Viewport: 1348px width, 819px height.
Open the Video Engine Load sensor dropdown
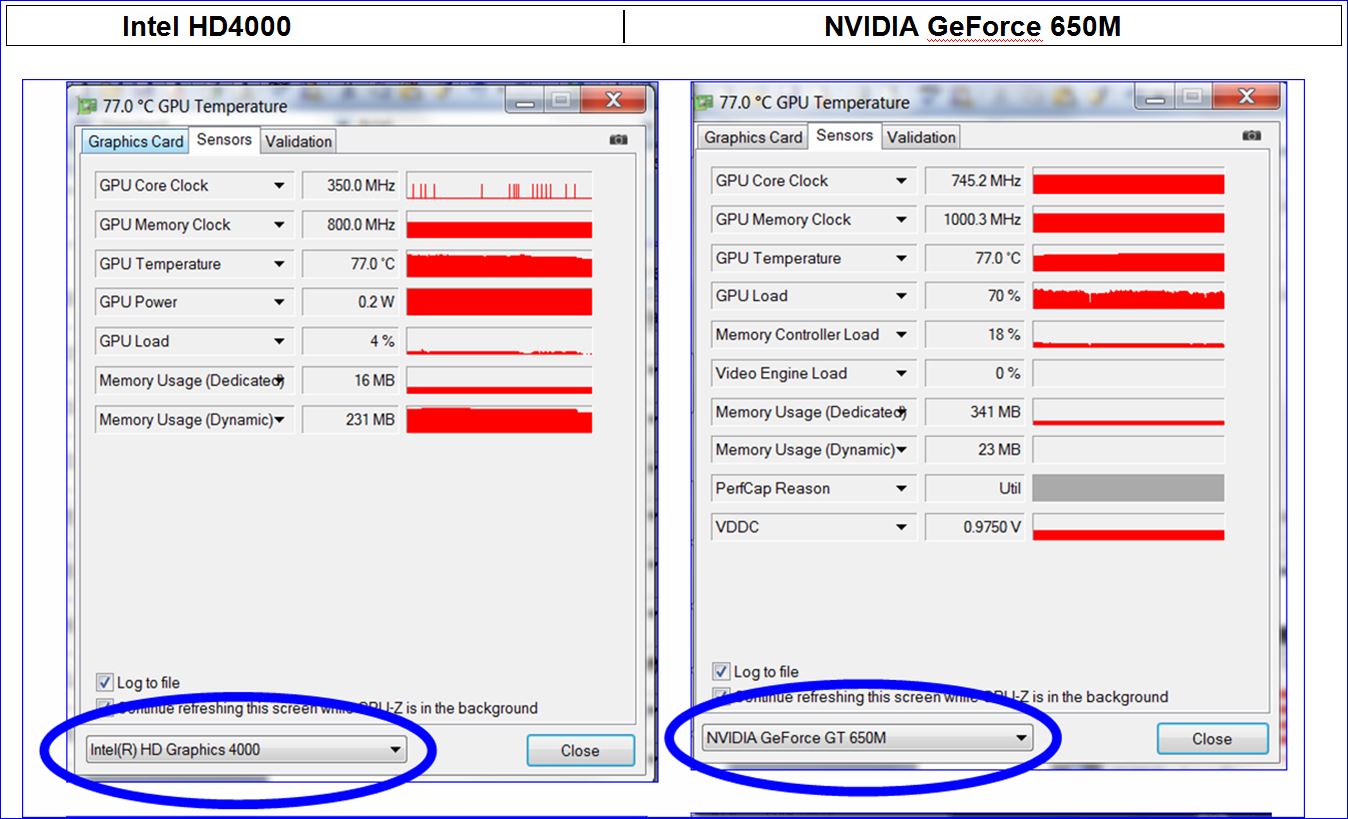901,373
